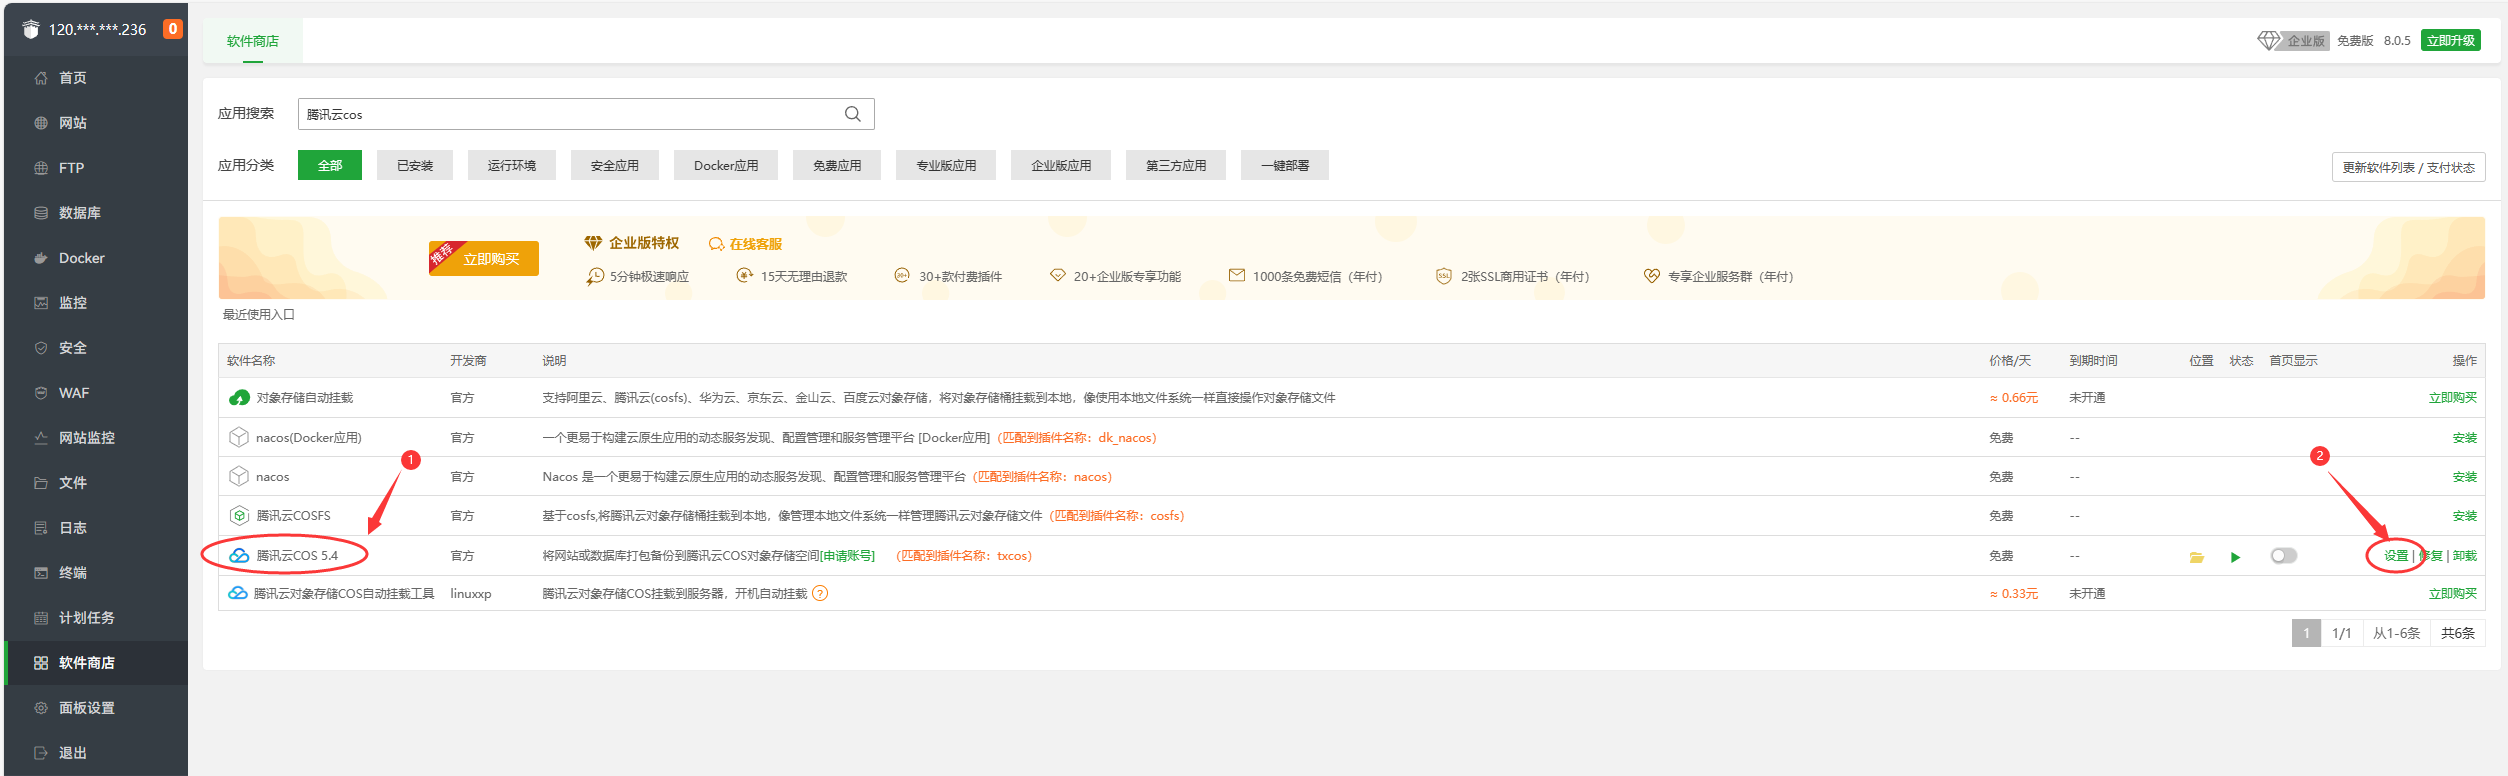Viewport: 2508px width, 776px height.
Task: Select the Docker应用 category filter
Action: [726, 165]
